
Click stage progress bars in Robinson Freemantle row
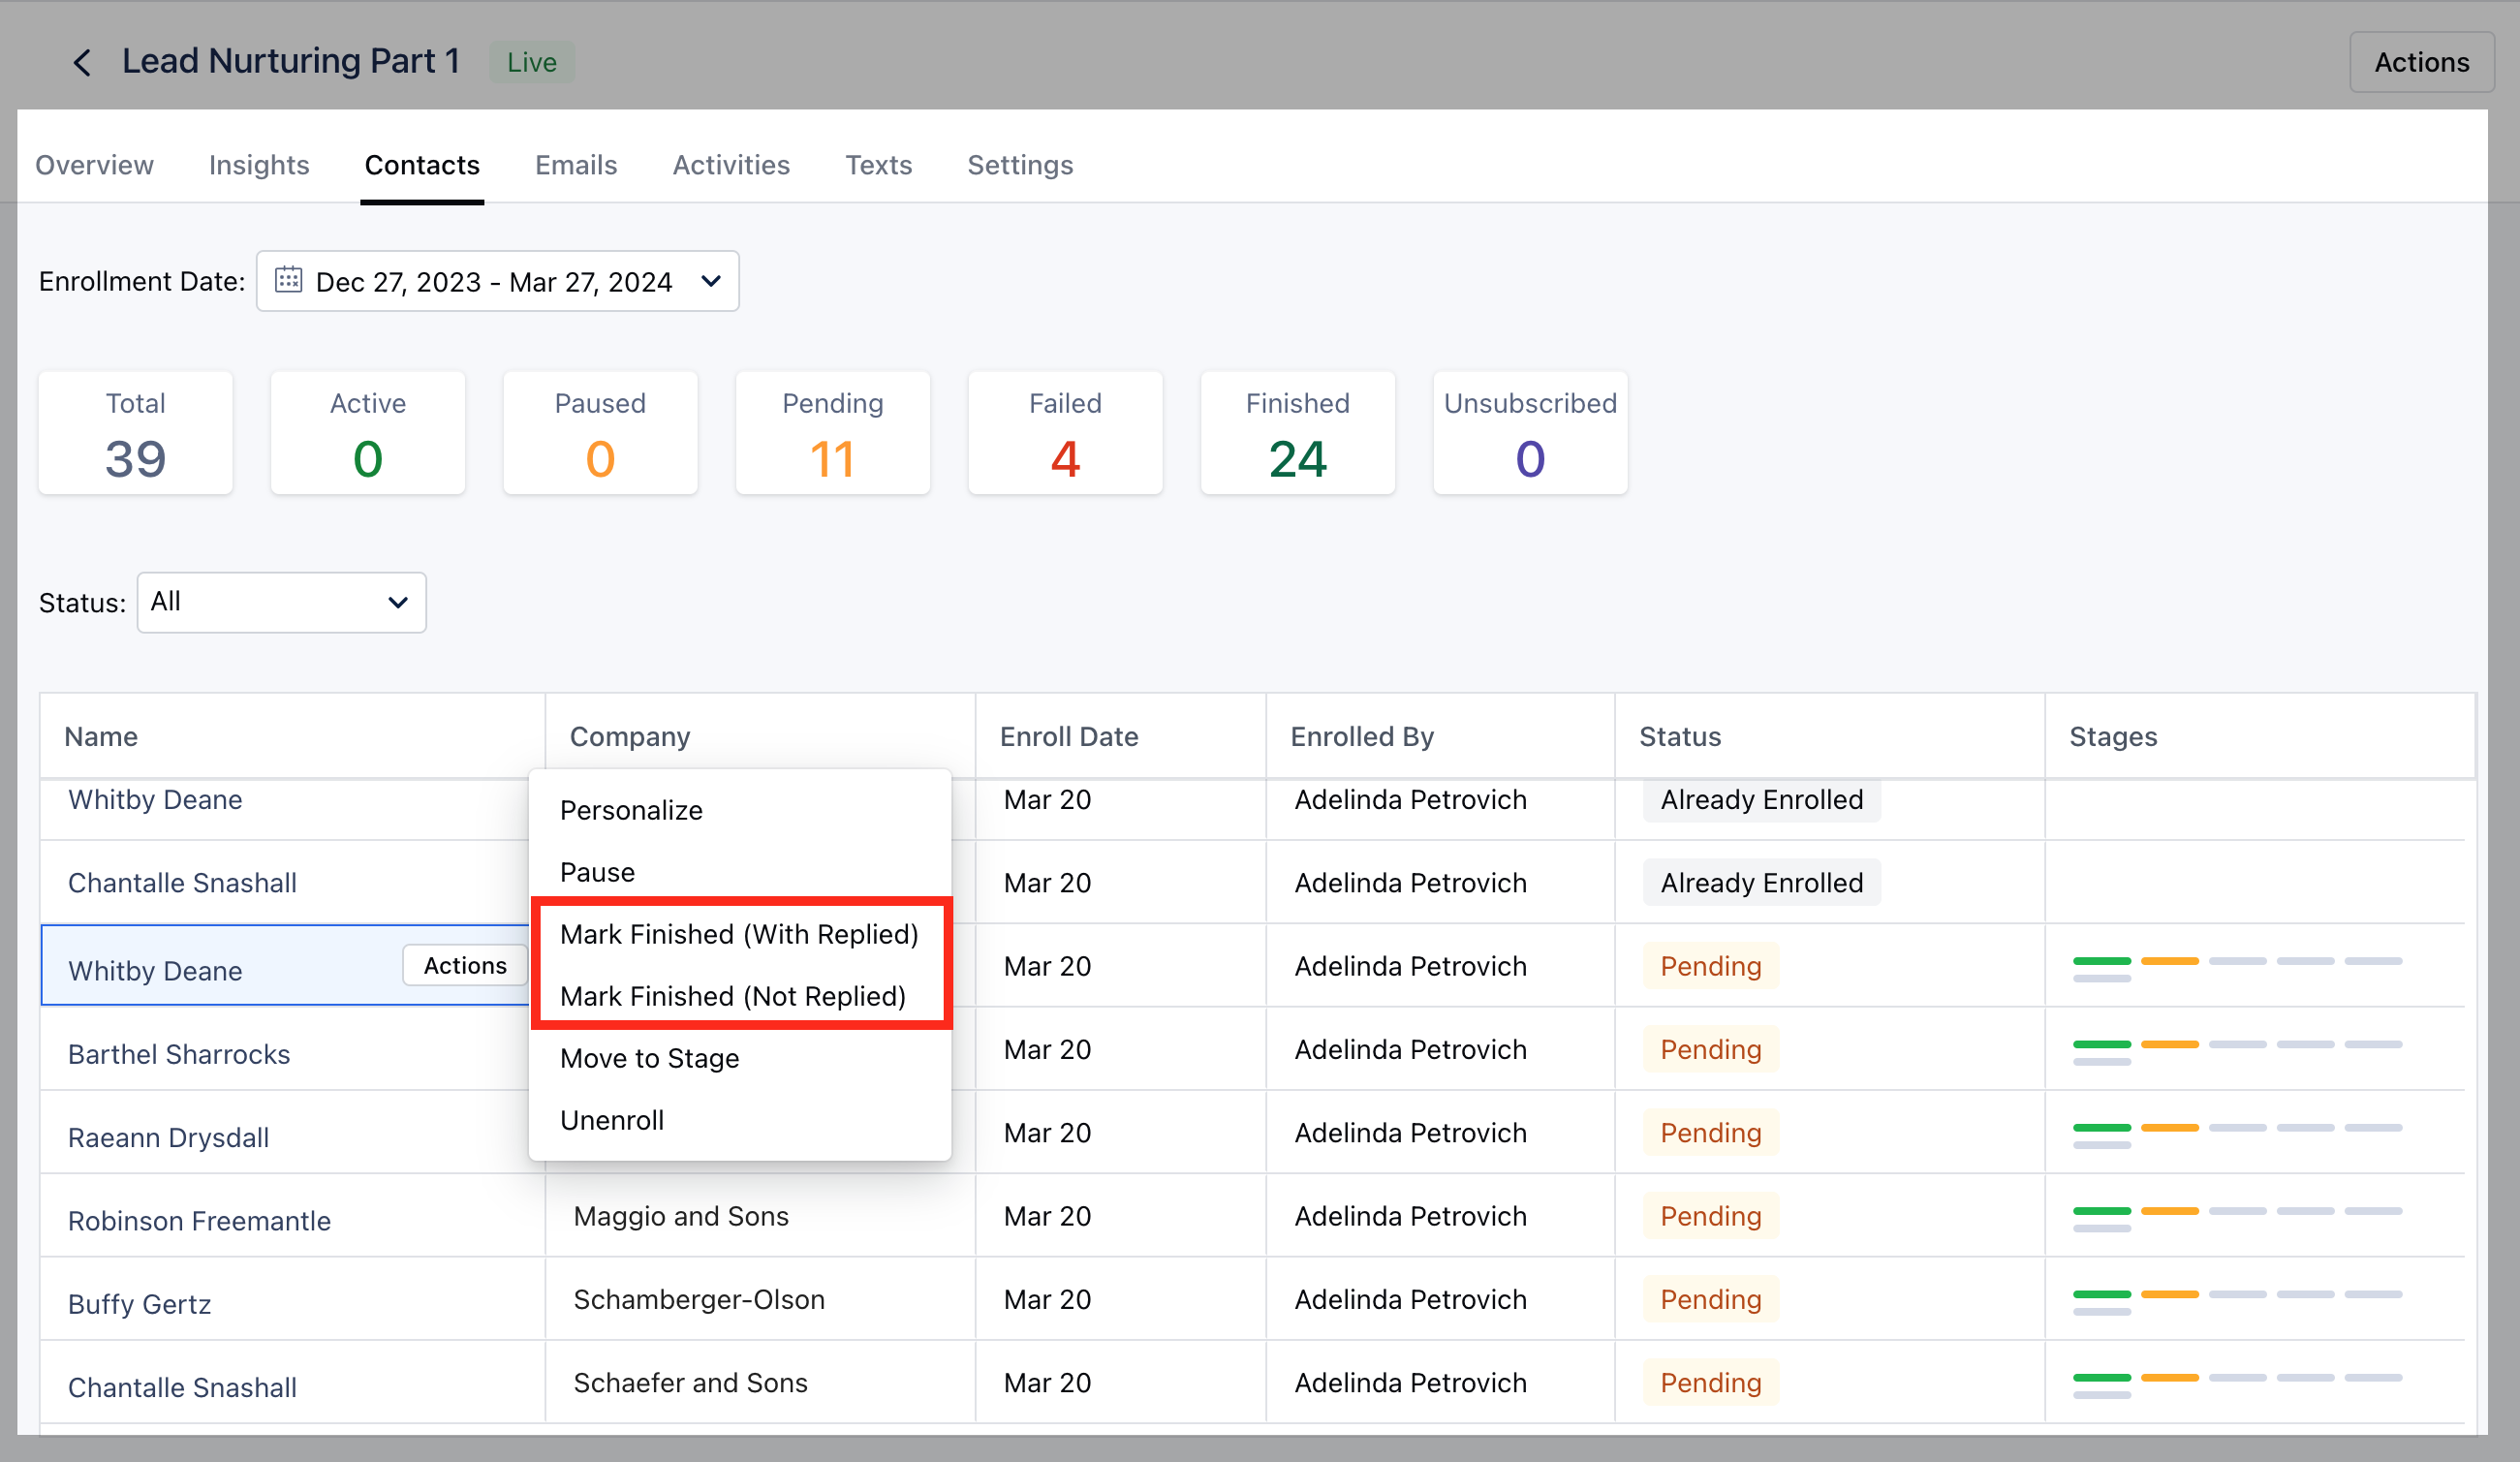coord(2237,1219)
